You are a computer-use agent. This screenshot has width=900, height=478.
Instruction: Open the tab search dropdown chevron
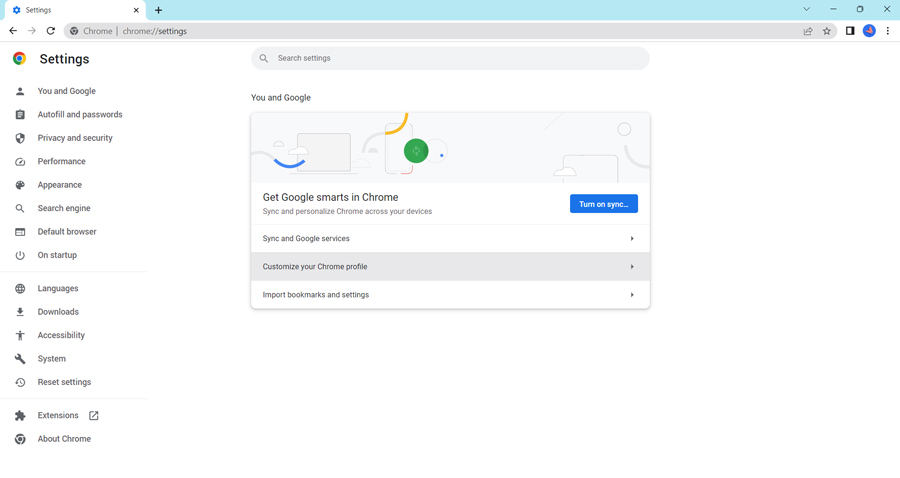806,9
